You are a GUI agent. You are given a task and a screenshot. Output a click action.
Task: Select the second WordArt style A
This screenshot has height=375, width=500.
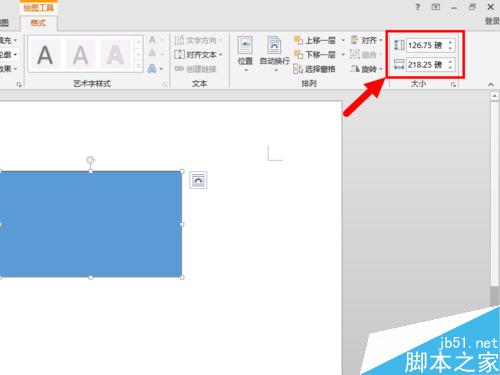coord(80,54)
